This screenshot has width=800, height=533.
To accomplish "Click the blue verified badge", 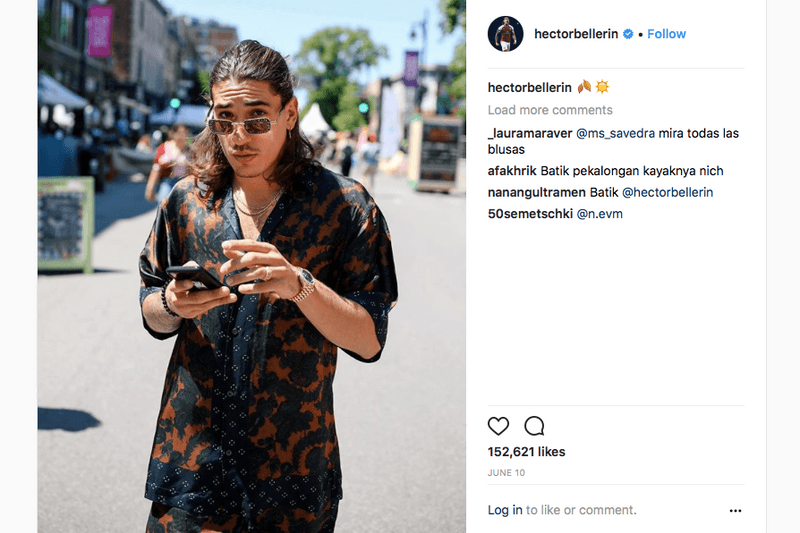I will 628,34.
